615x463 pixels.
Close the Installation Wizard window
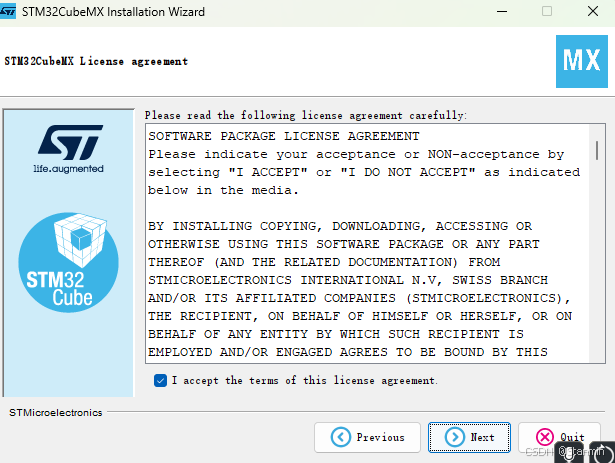point(593,11)
